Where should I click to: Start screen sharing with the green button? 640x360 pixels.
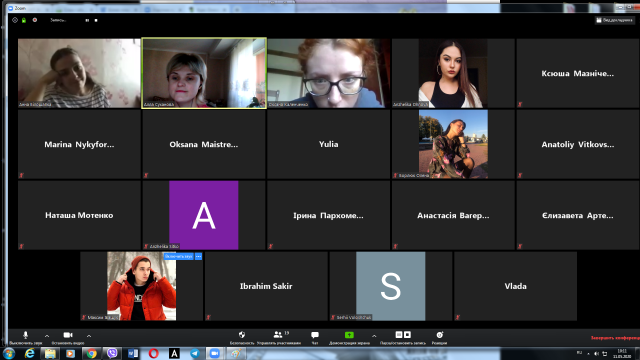[349, 337]
